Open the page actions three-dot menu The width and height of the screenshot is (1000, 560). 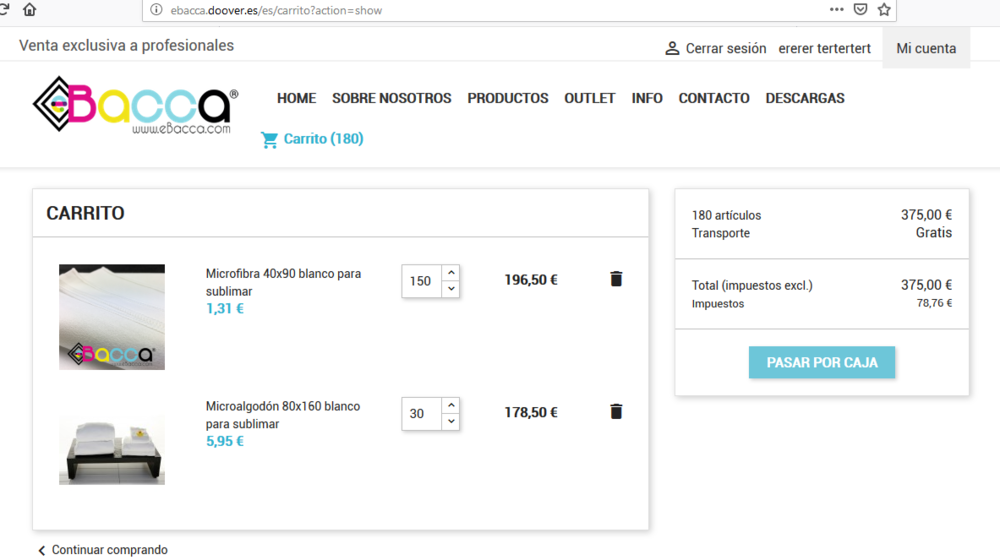point(836,10)
